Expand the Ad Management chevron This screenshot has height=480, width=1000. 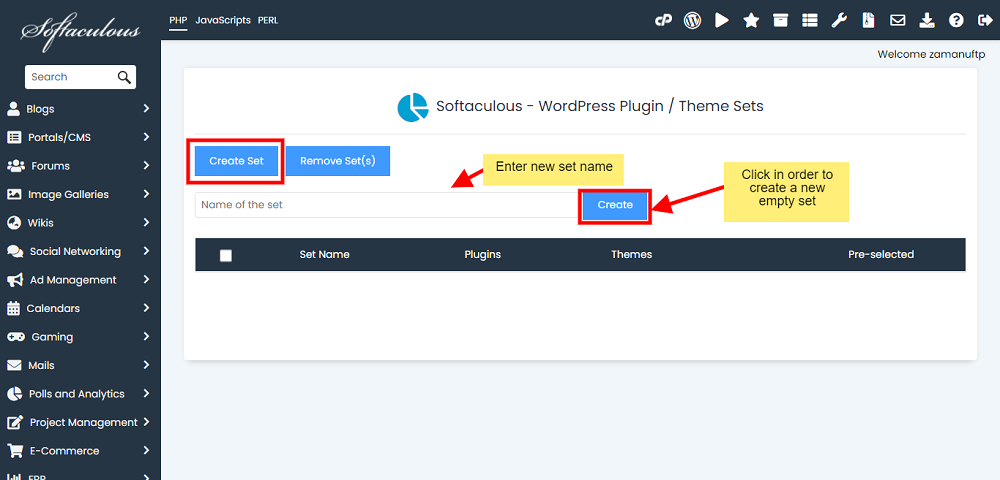[146, 279]
